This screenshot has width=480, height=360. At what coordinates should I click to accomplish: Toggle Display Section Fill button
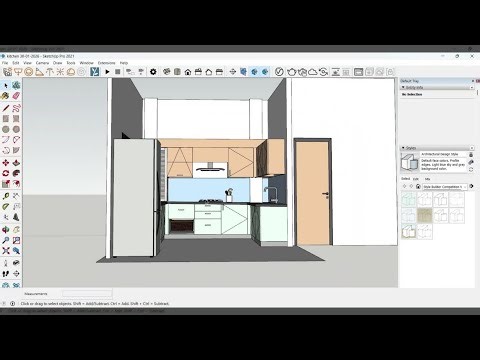(265, 72)
